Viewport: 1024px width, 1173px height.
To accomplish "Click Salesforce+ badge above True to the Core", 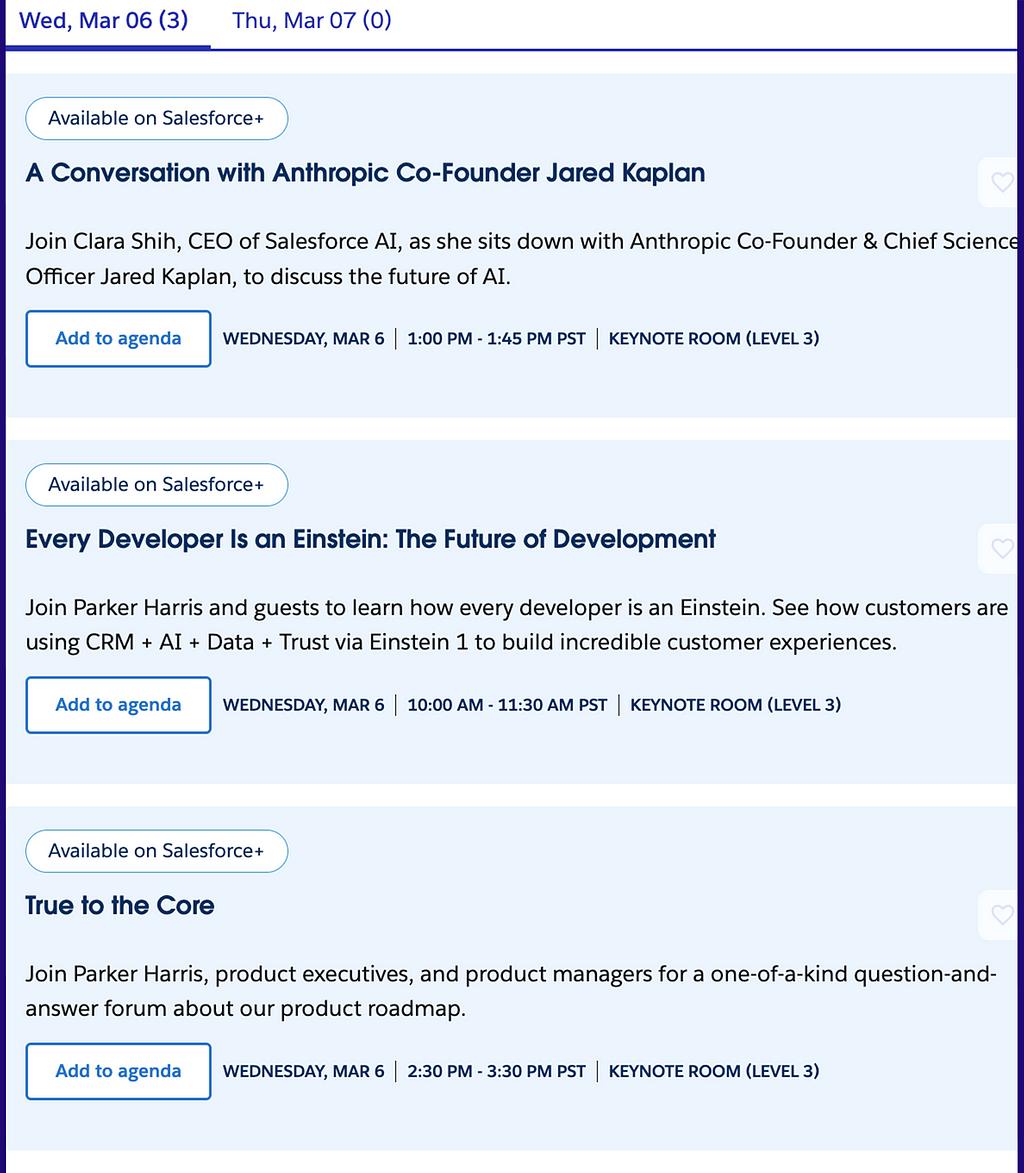I will pos(156,851).
